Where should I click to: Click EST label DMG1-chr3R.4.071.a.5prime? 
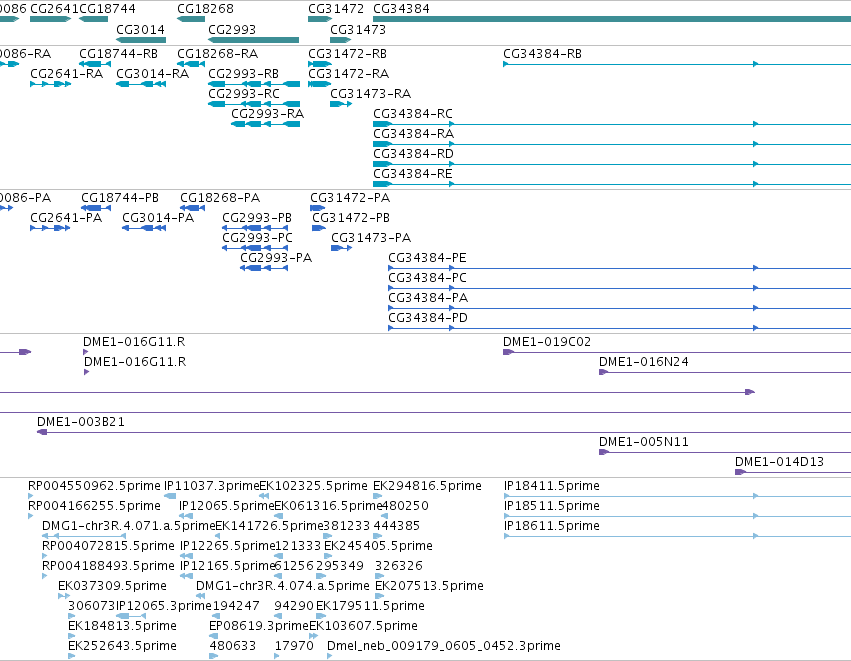(x=129, y=526)
